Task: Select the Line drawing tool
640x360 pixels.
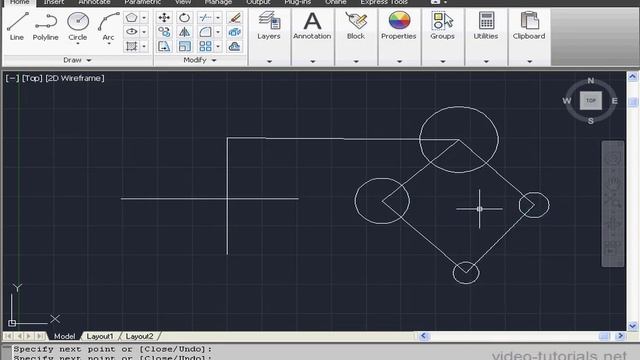Action: pyautogui.click(x=17, y=26)
